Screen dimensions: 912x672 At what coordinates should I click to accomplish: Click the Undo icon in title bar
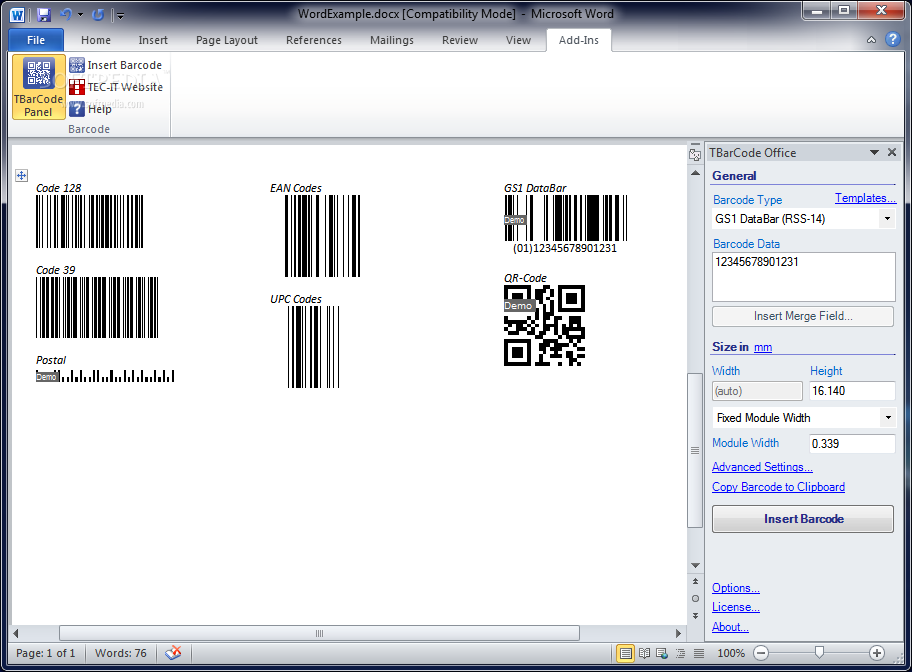coord(66,15)
